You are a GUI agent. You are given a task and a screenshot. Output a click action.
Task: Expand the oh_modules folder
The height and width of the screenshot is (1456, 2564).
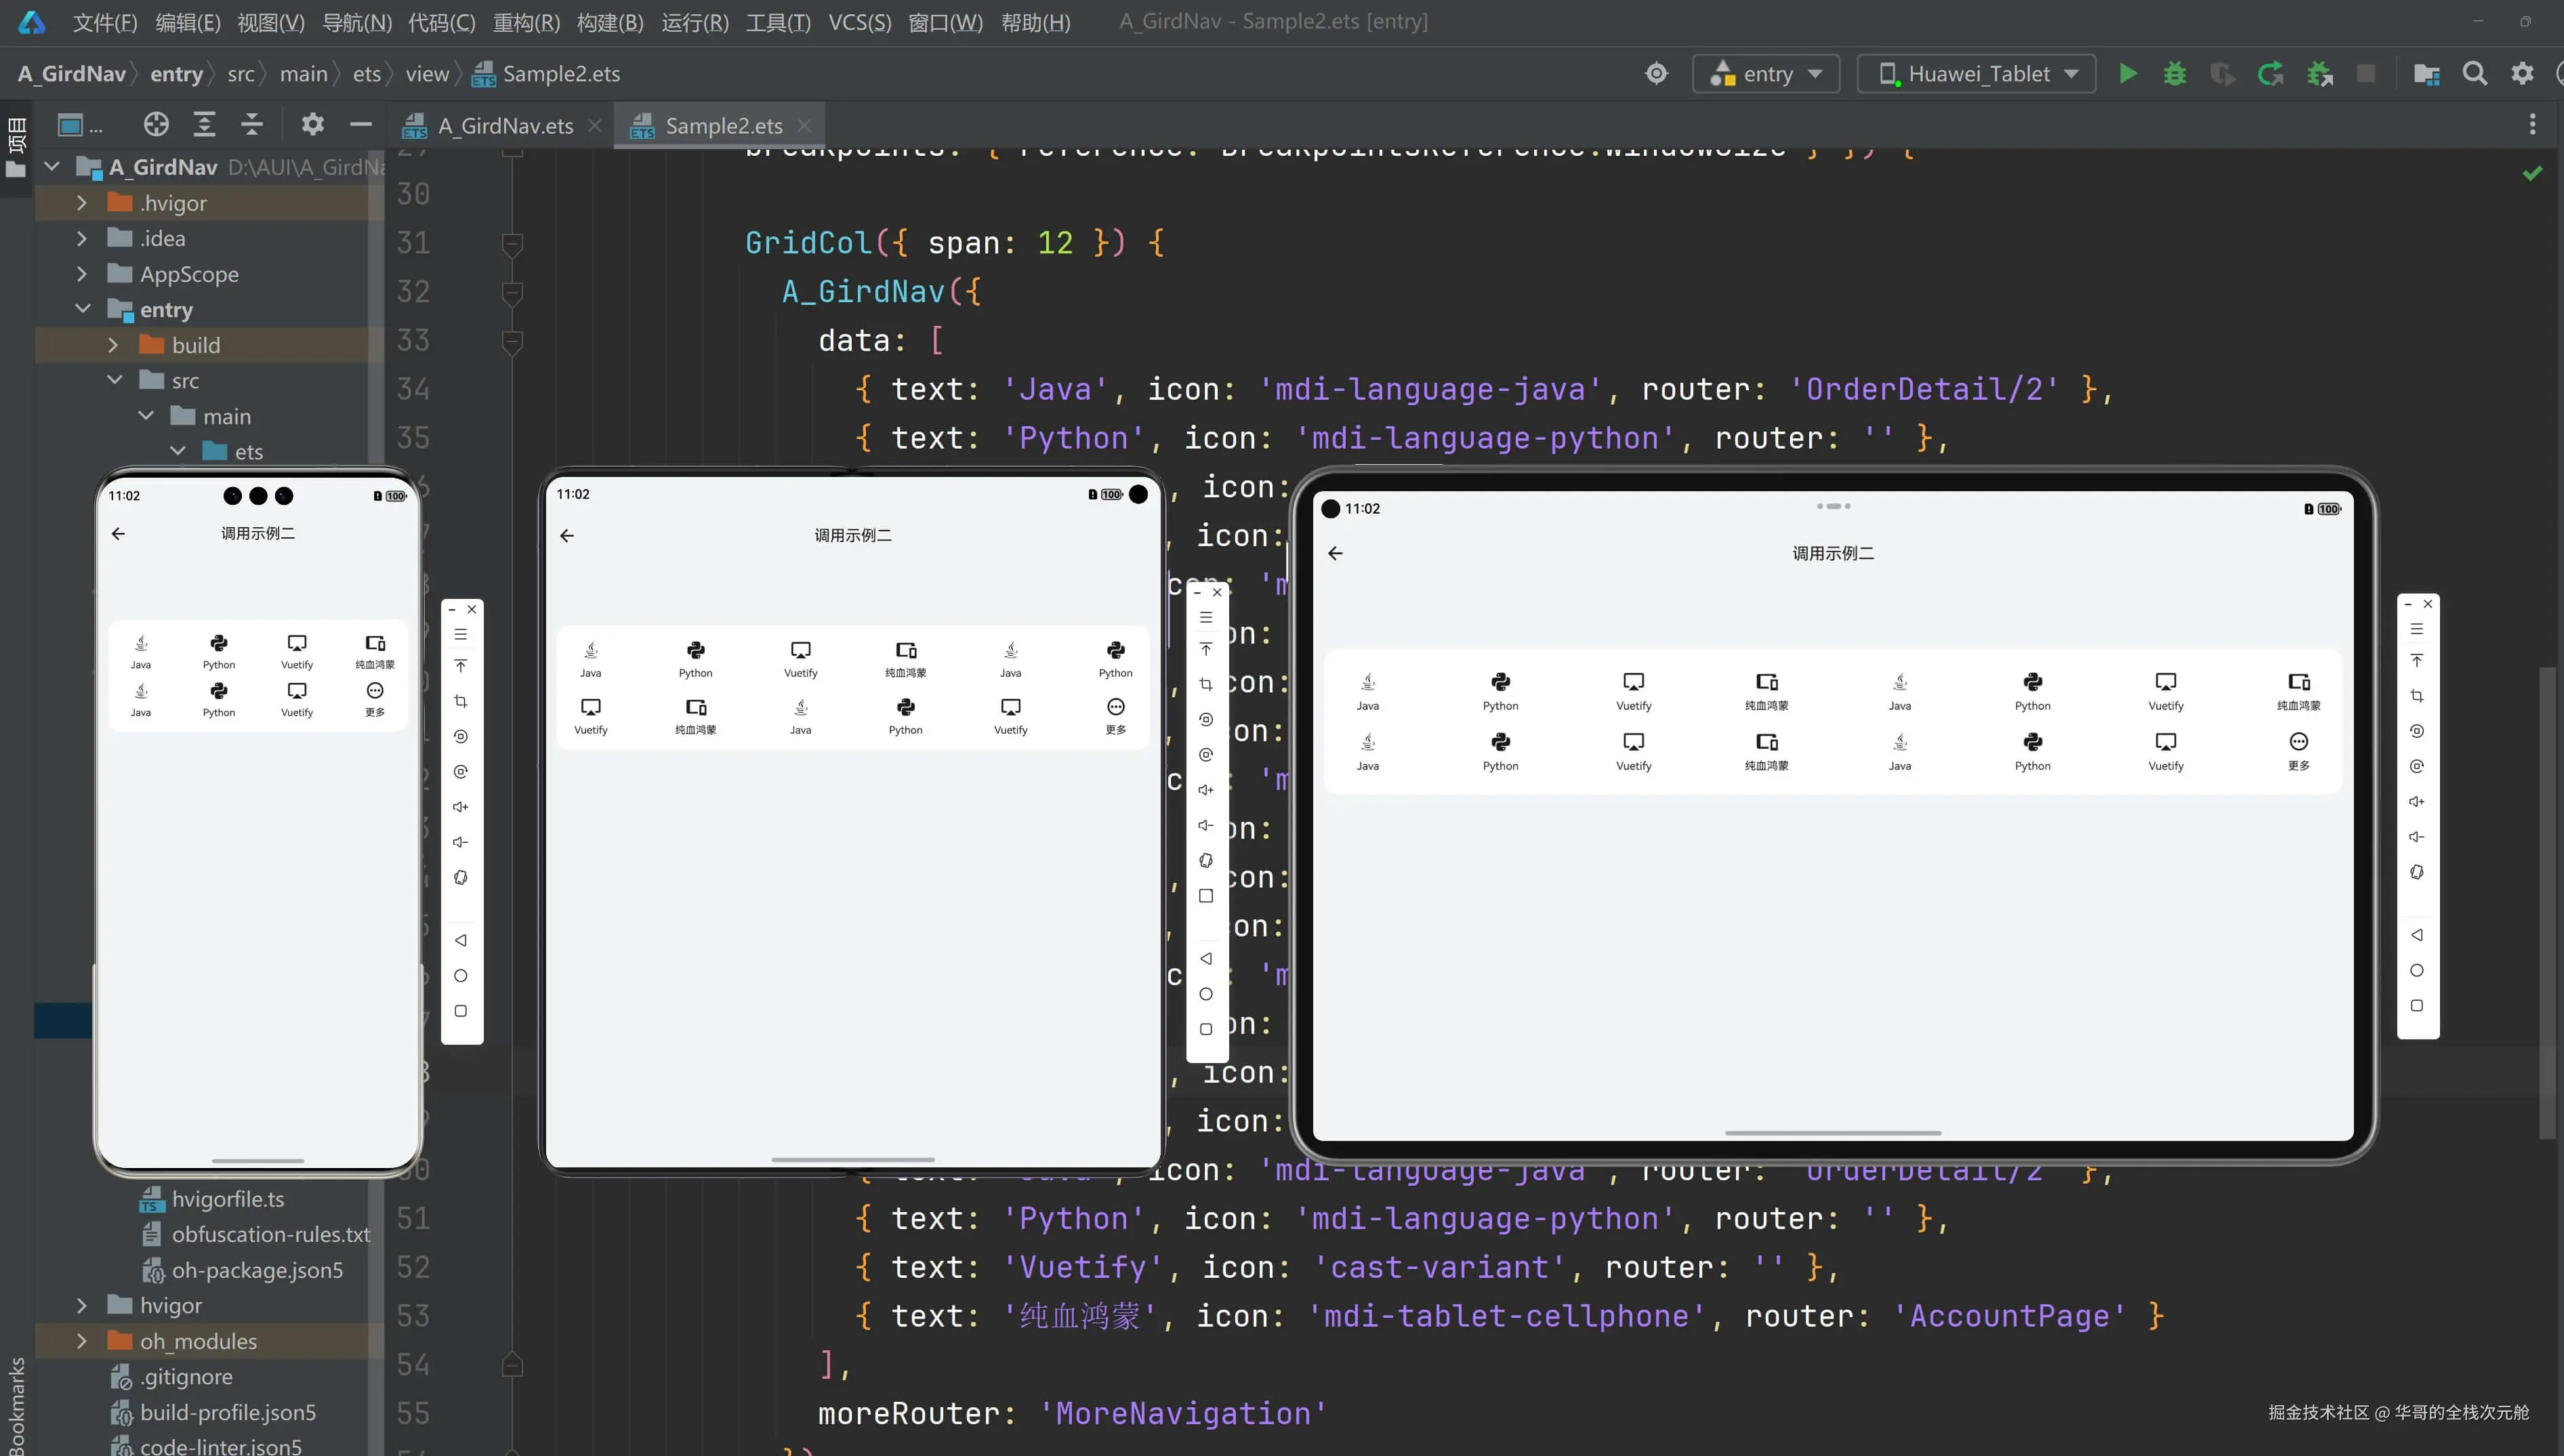[x=82, y=1341]
